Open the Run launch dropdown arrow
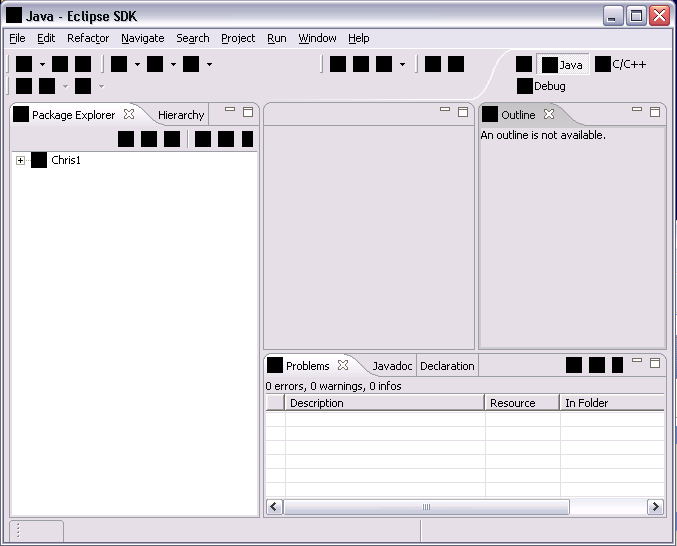This screenshot has width=677, height=546. [173, 64]
